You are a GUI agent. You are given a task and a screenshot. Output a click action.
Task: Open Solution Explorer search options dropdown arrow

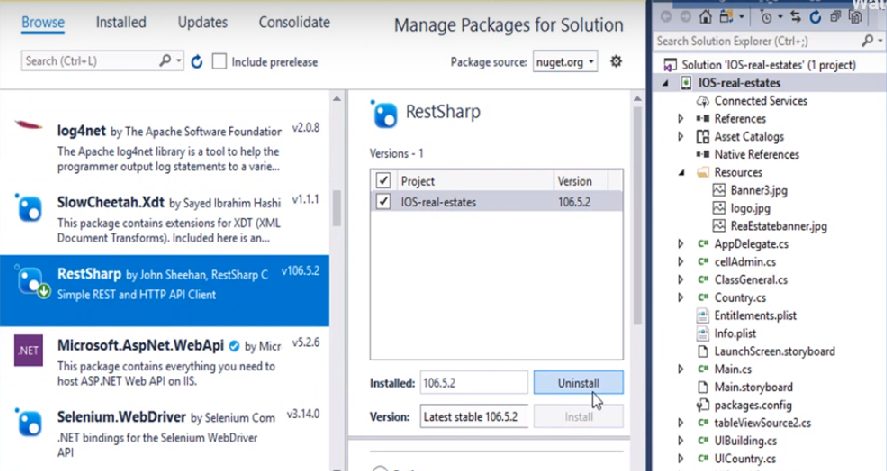point(880,41)
